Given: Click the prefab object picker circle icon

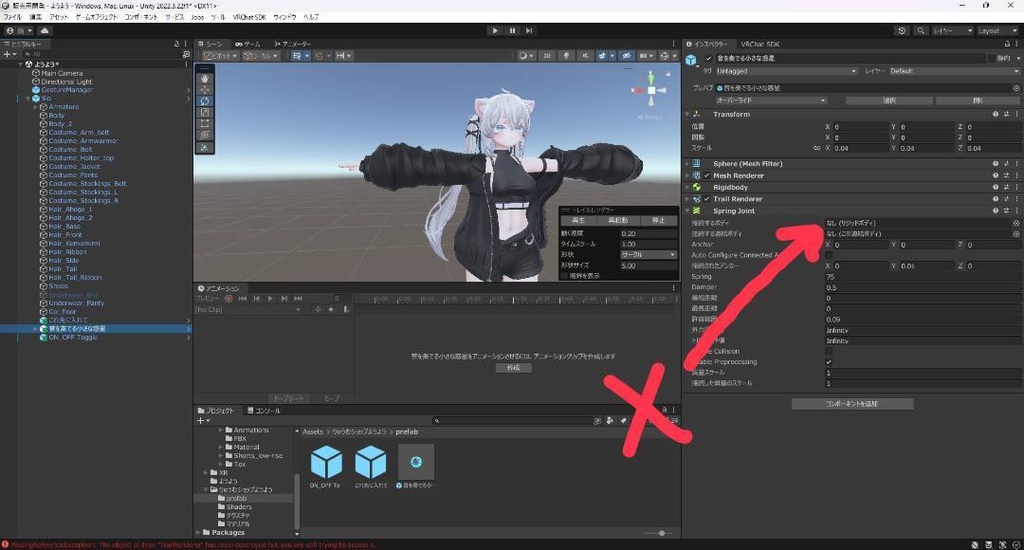Looking at the screenshot, I should coord(1016,88).
